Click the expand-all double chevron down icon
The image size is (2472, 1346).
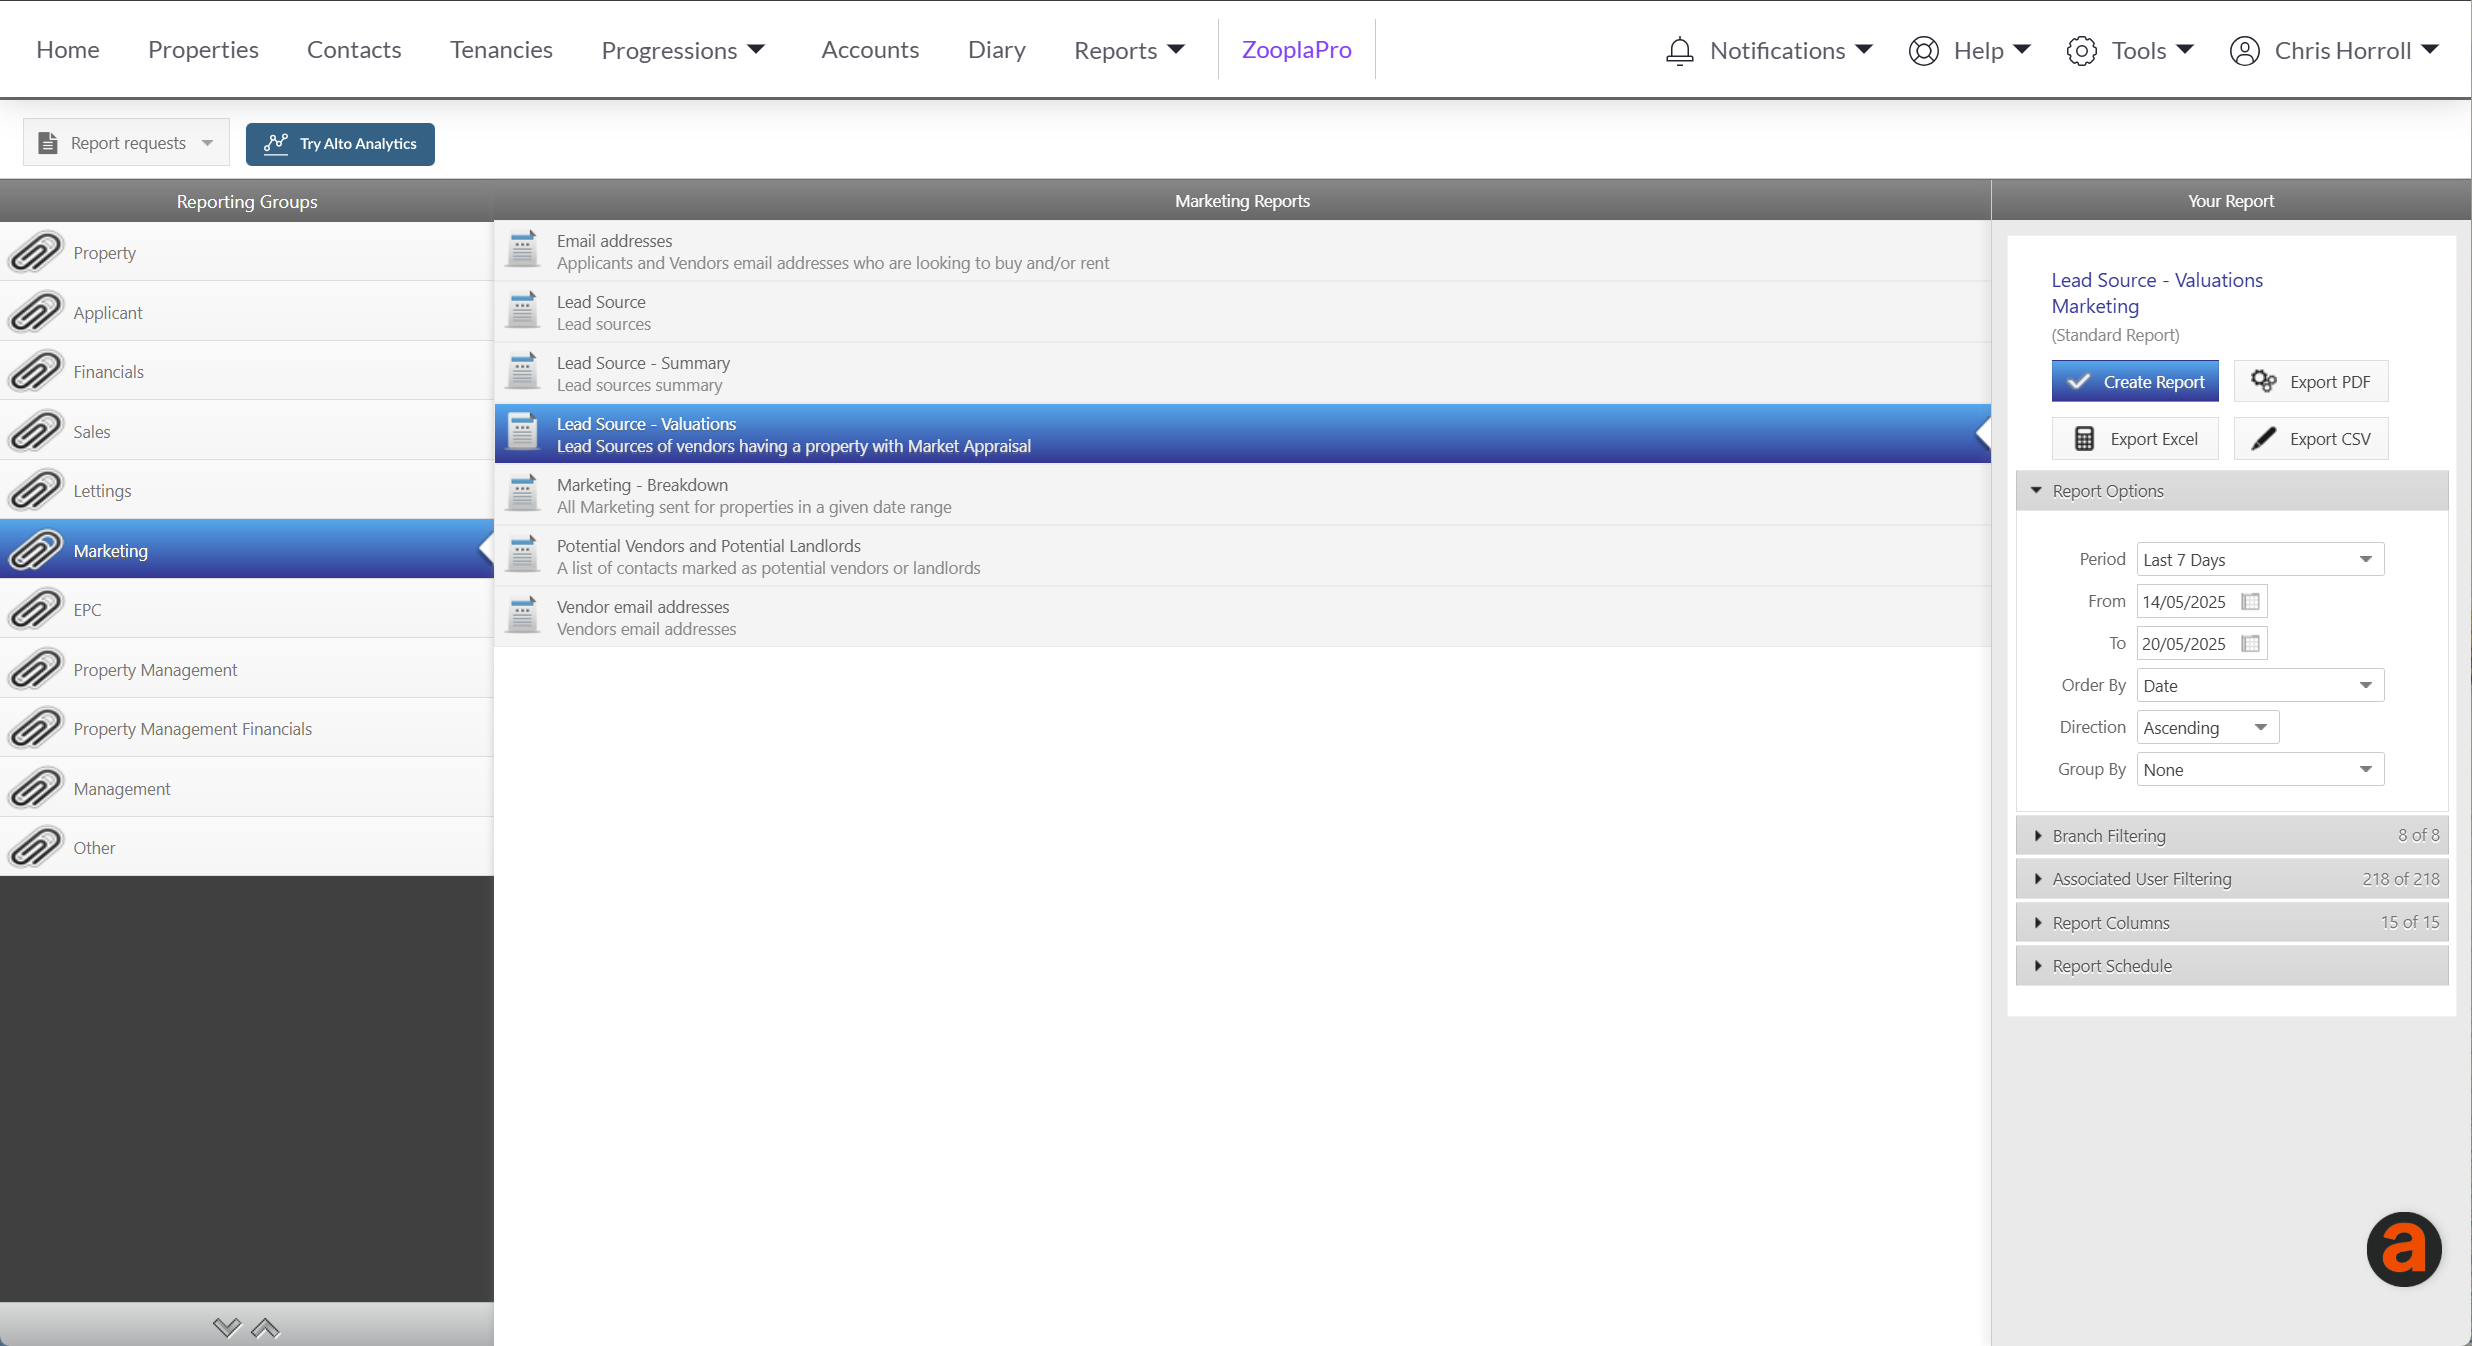point(227,1328)
